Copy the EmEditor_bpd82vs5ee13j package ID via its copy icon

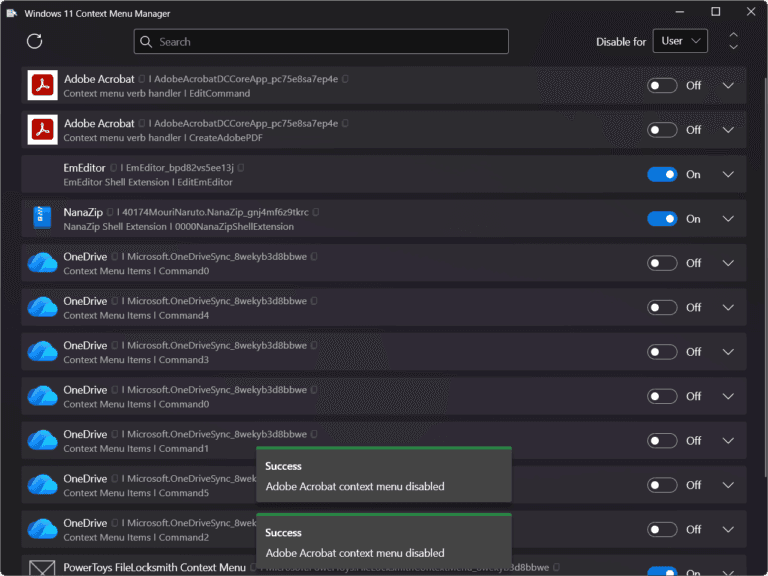pyautogui.click(x=241, y=168)
